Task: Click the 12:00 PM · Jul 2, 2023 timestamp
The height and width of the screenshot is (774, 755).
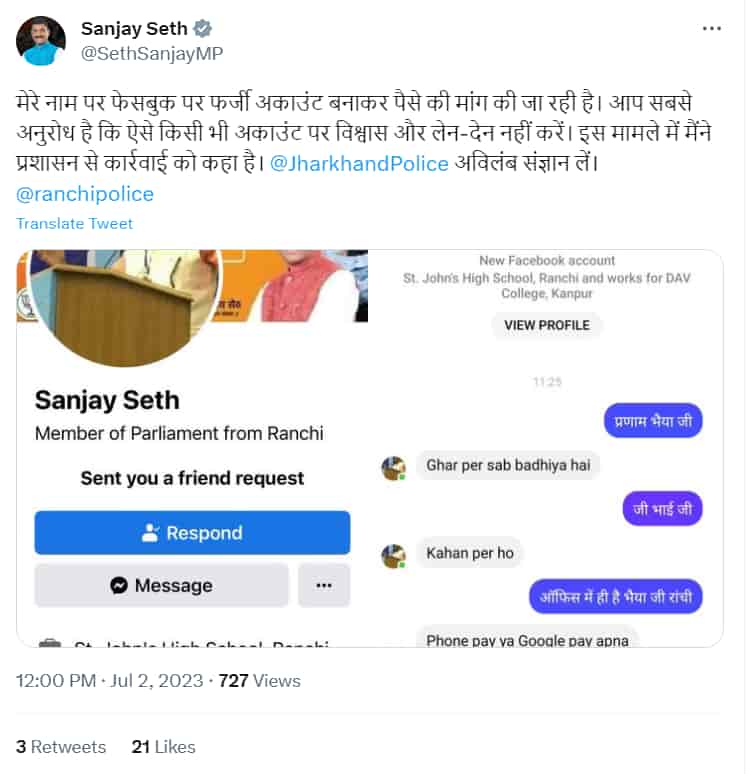Action: (110, 681)
